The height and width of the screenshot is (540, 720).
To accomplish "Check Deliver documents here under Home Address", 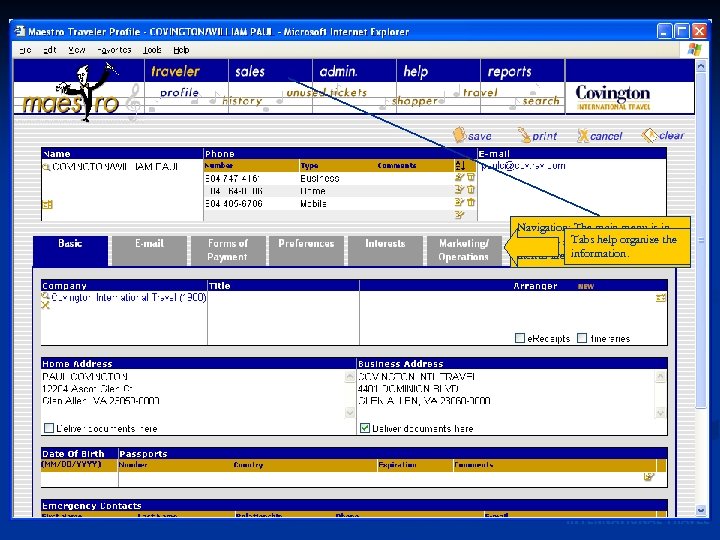I will (x=49, y=428).
